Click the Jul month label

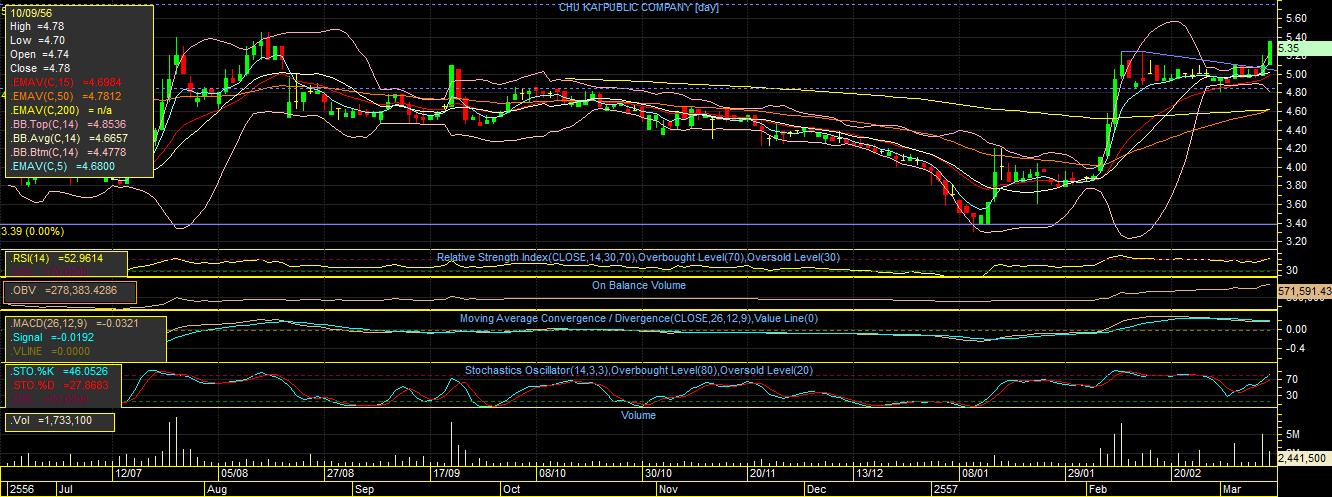pos(68,490)
